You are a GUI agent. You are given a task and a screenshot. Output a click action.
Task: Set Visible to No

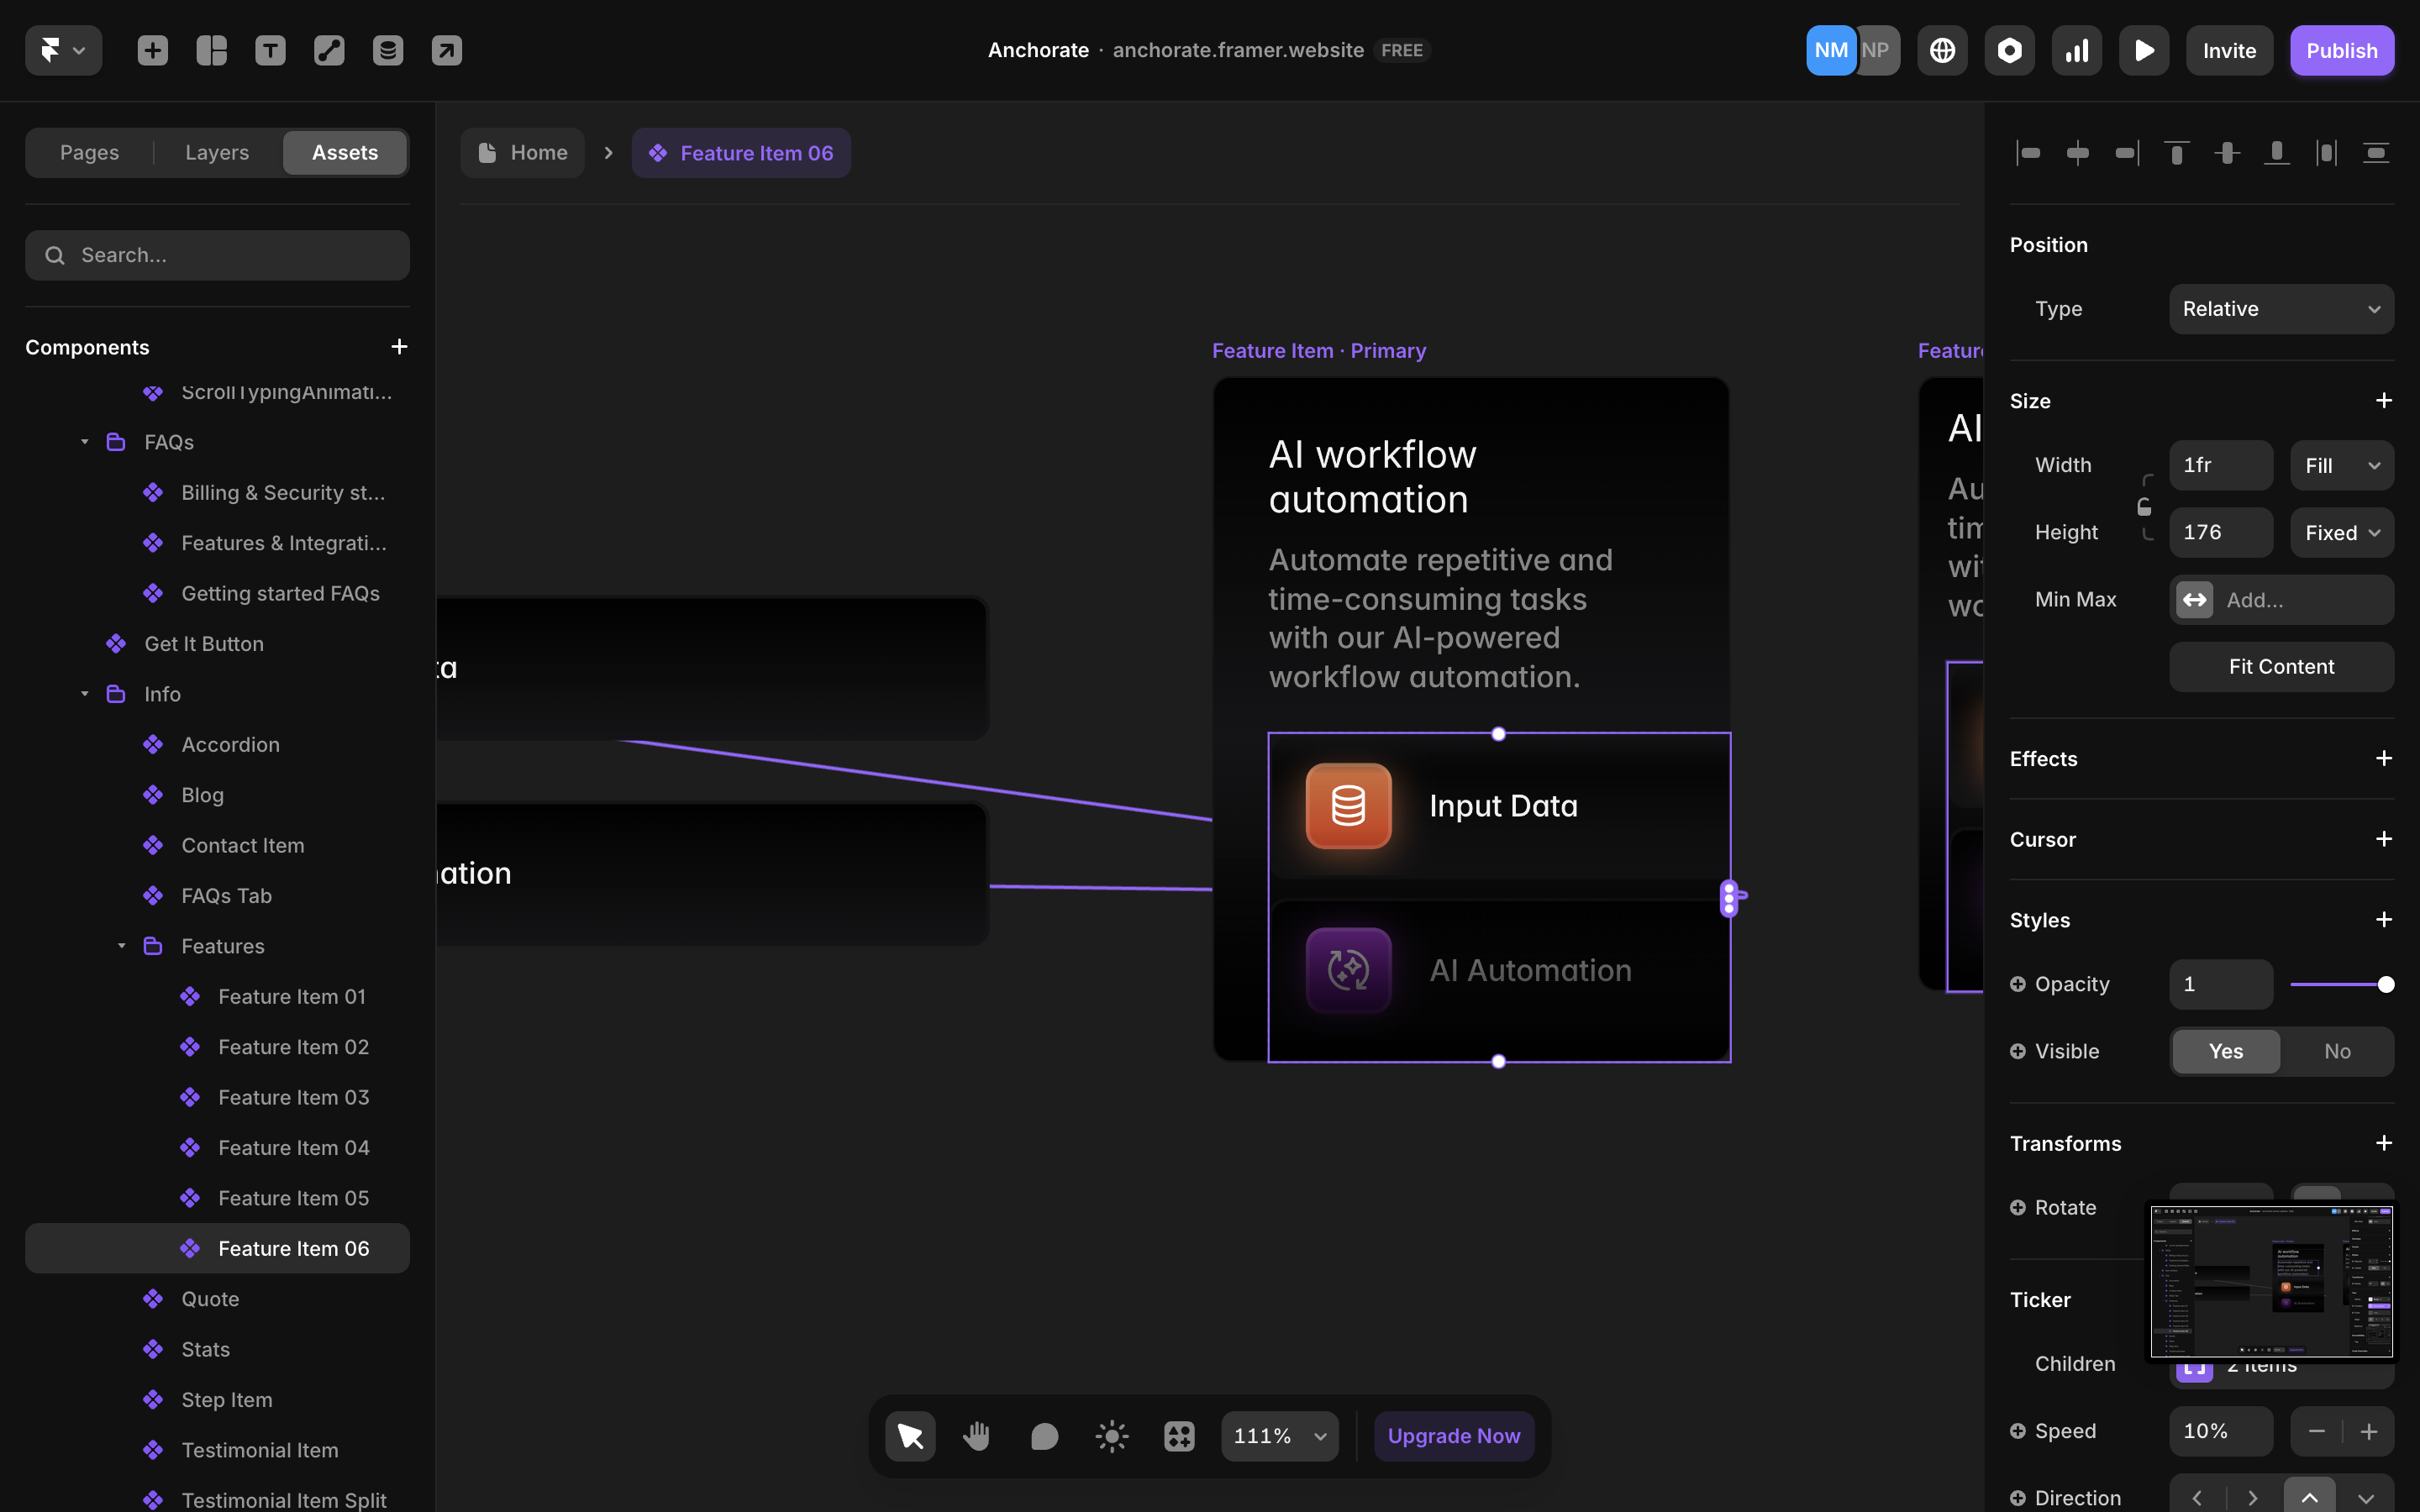coord(2336,1051)
